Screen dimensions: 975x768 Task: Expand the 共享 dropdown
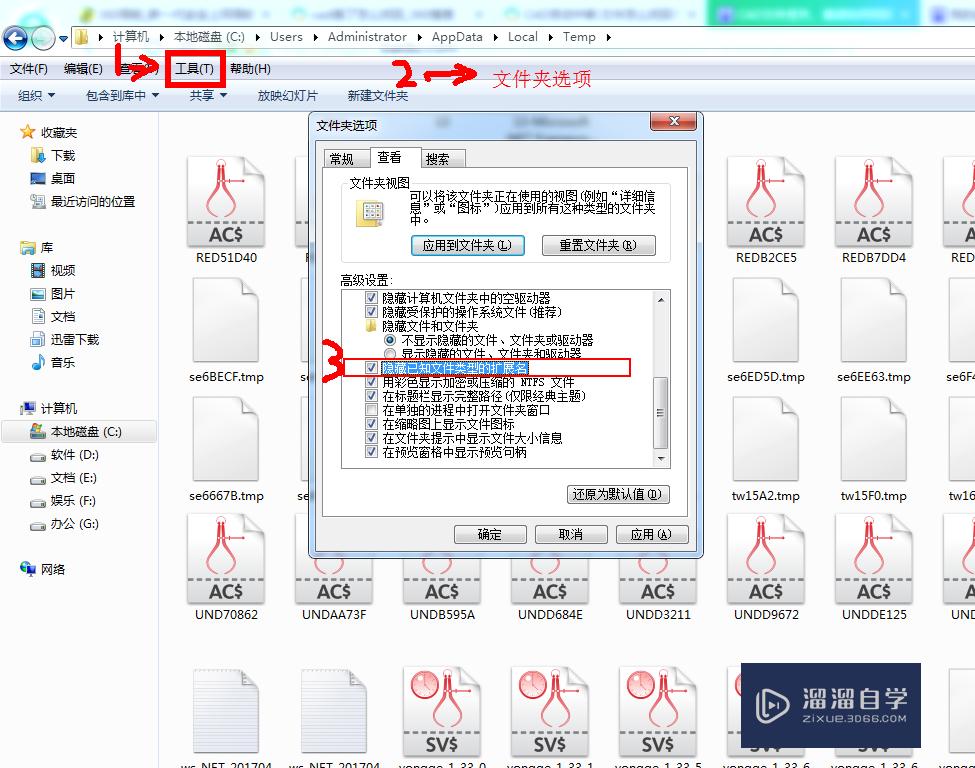click(204, 95)
